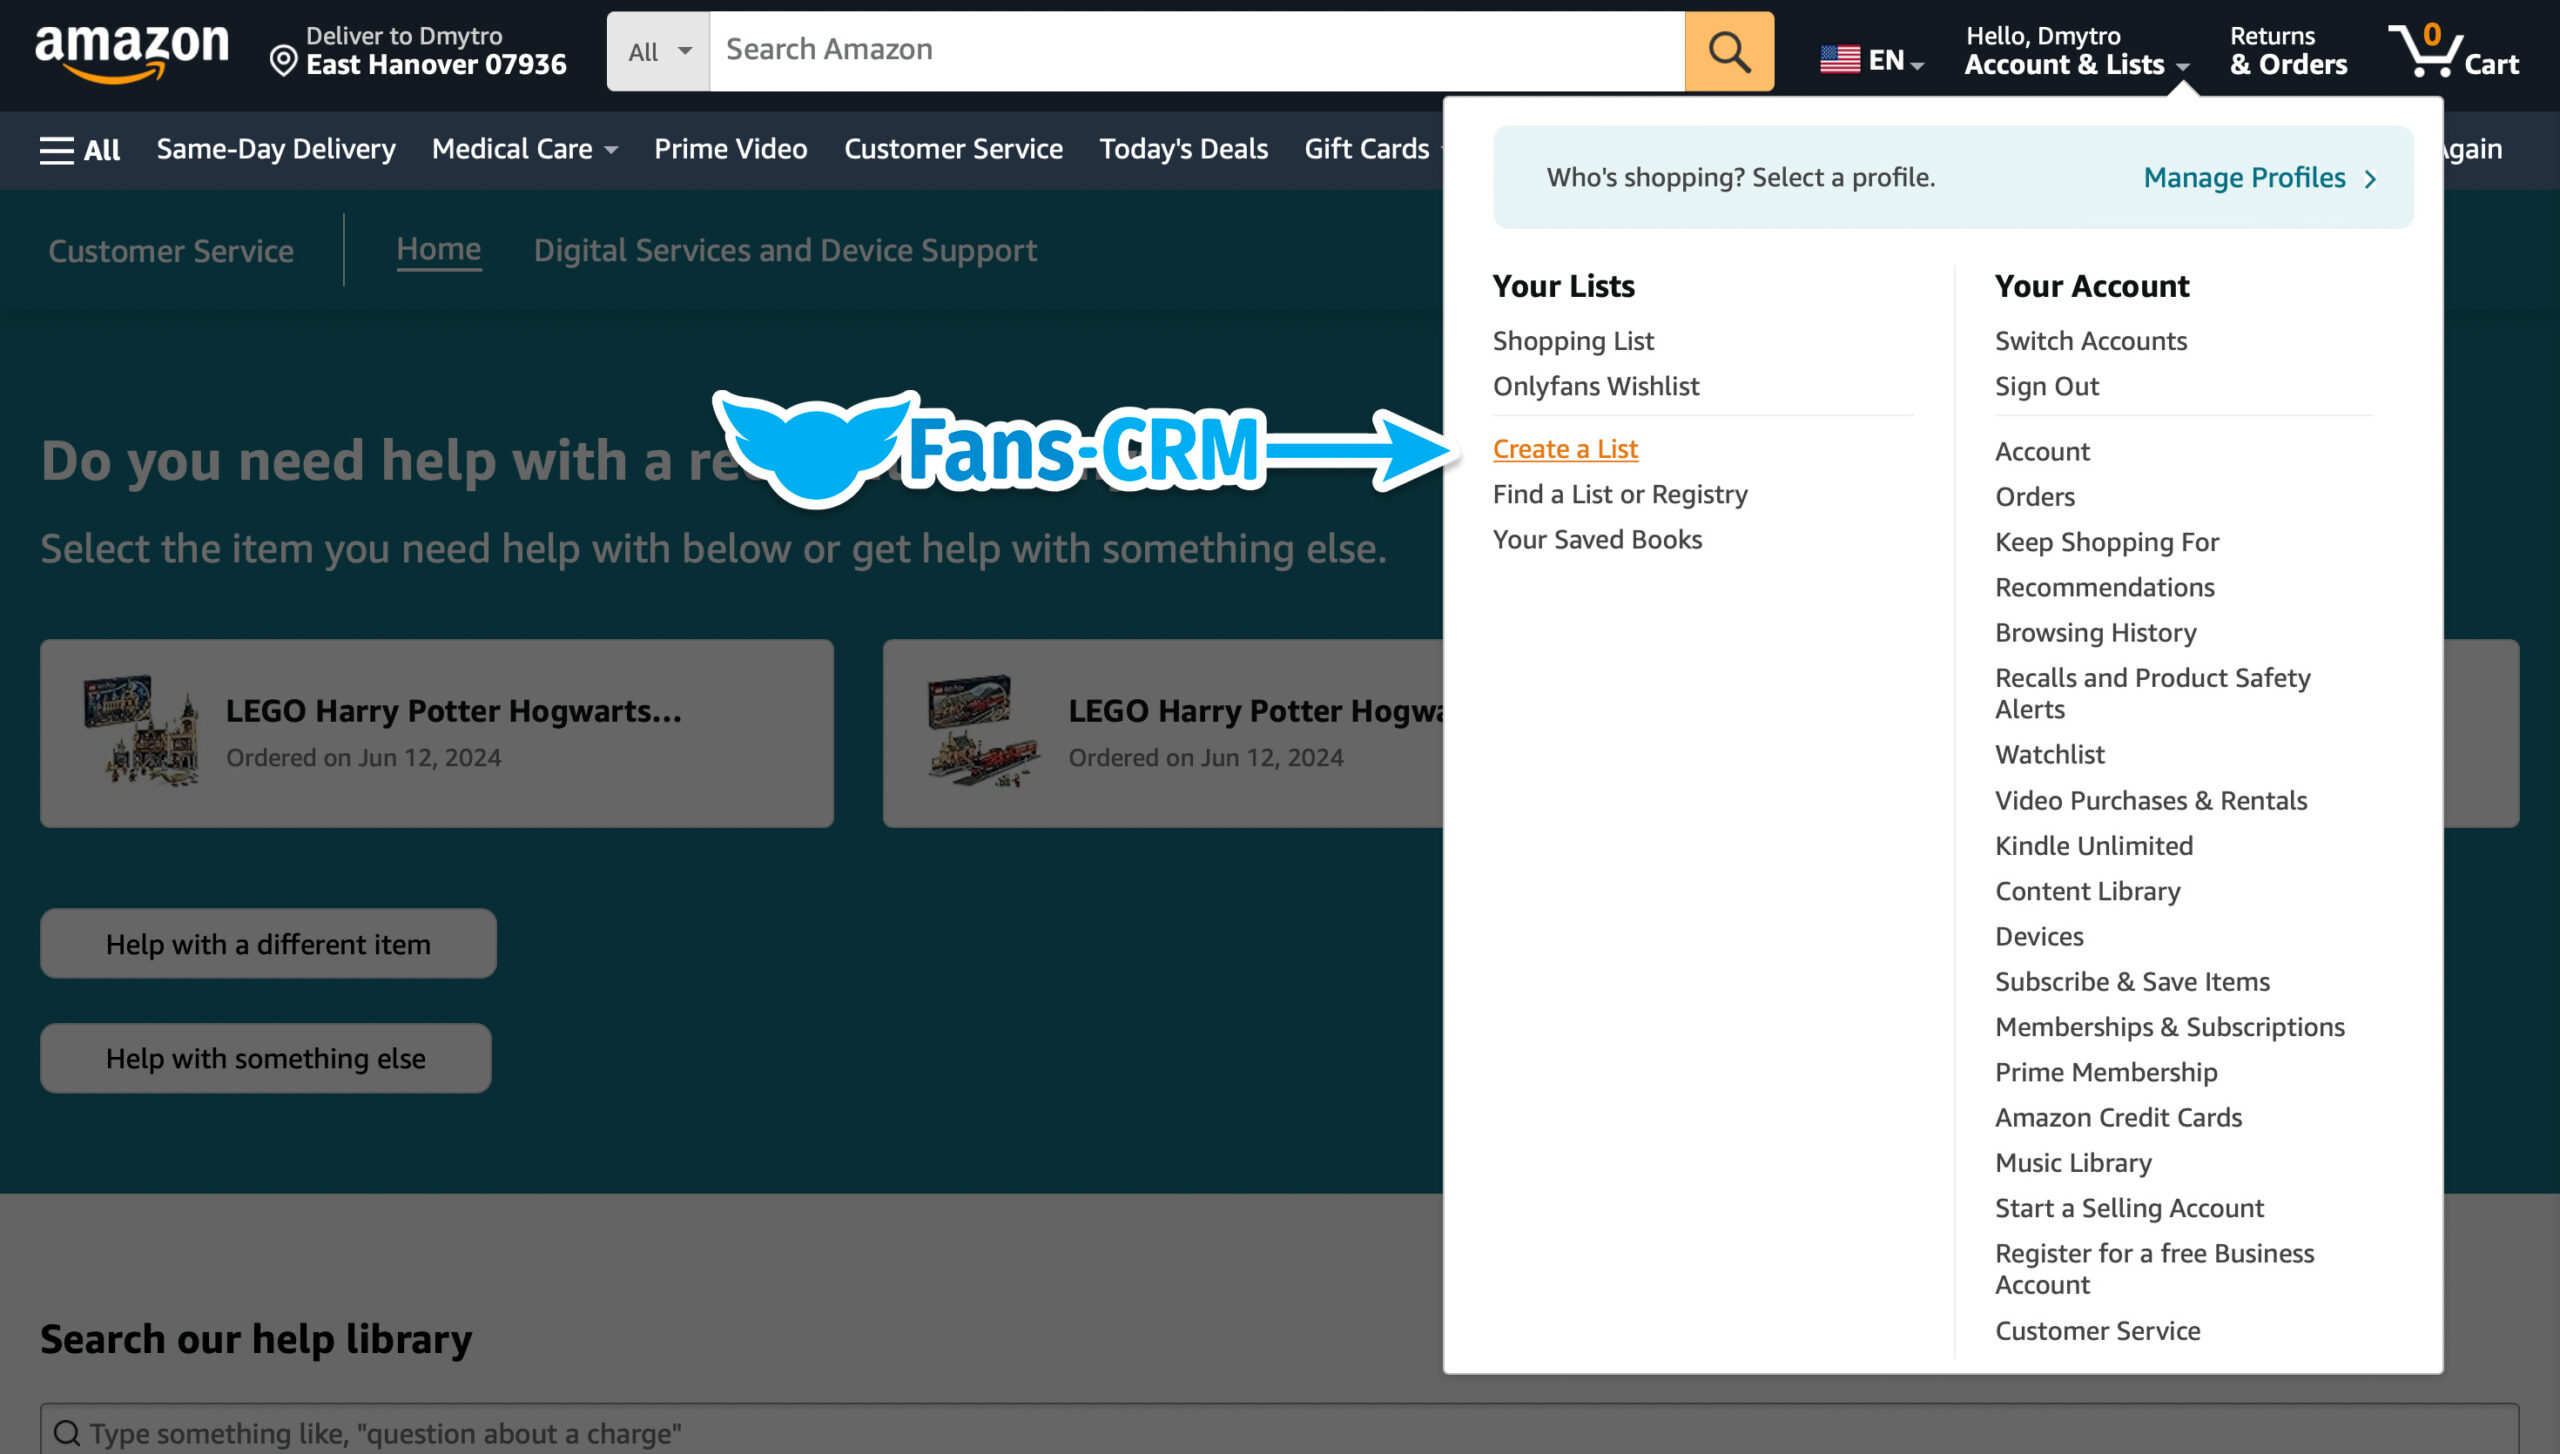Viewport: 2560px width, 1454px height.
Task: Open Your Saved Books
Action: click(1597, 539)
